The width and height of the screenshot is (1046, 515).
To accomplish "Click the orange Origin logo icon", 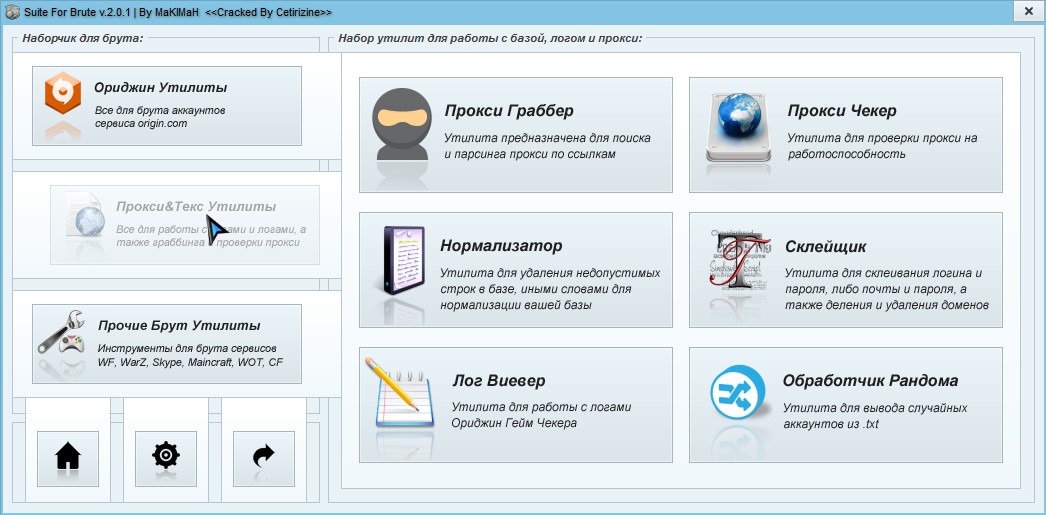I will point(63,93).
